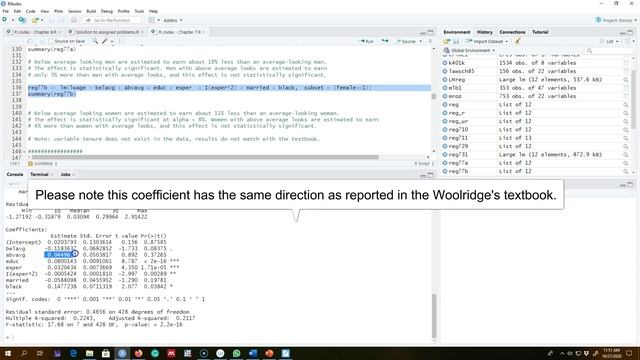
Task: Click the Open File folder icon
Action: coord(36,20)
